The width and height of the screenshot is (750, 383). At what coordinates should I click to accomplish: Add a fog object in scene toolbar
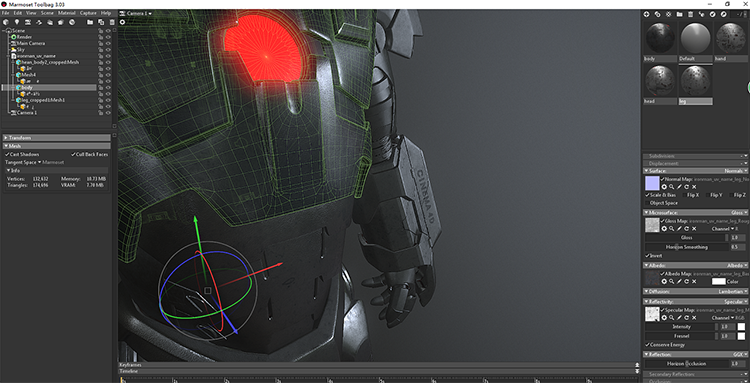(50, 22)
